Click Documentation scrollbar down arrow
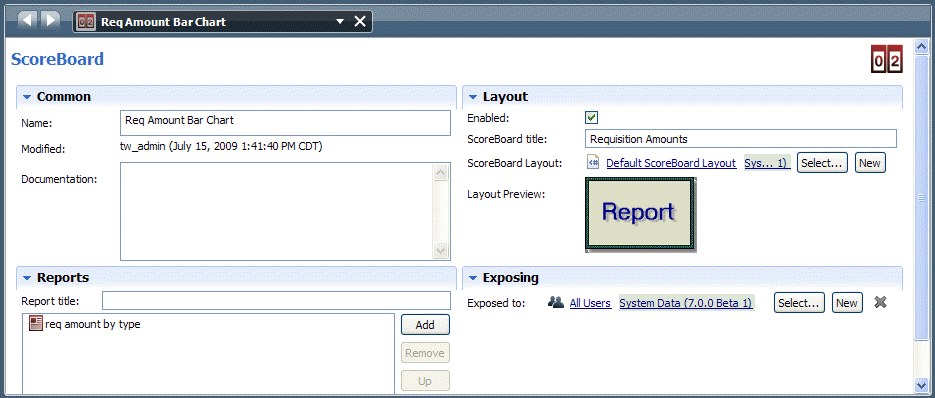 [x=441, y=251]
